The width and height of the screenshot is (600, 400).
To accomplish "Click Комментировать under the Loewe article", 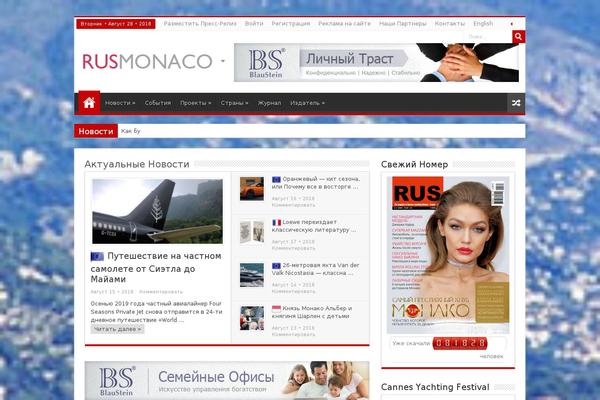I will pyautogui.click(x=293, y=249).
